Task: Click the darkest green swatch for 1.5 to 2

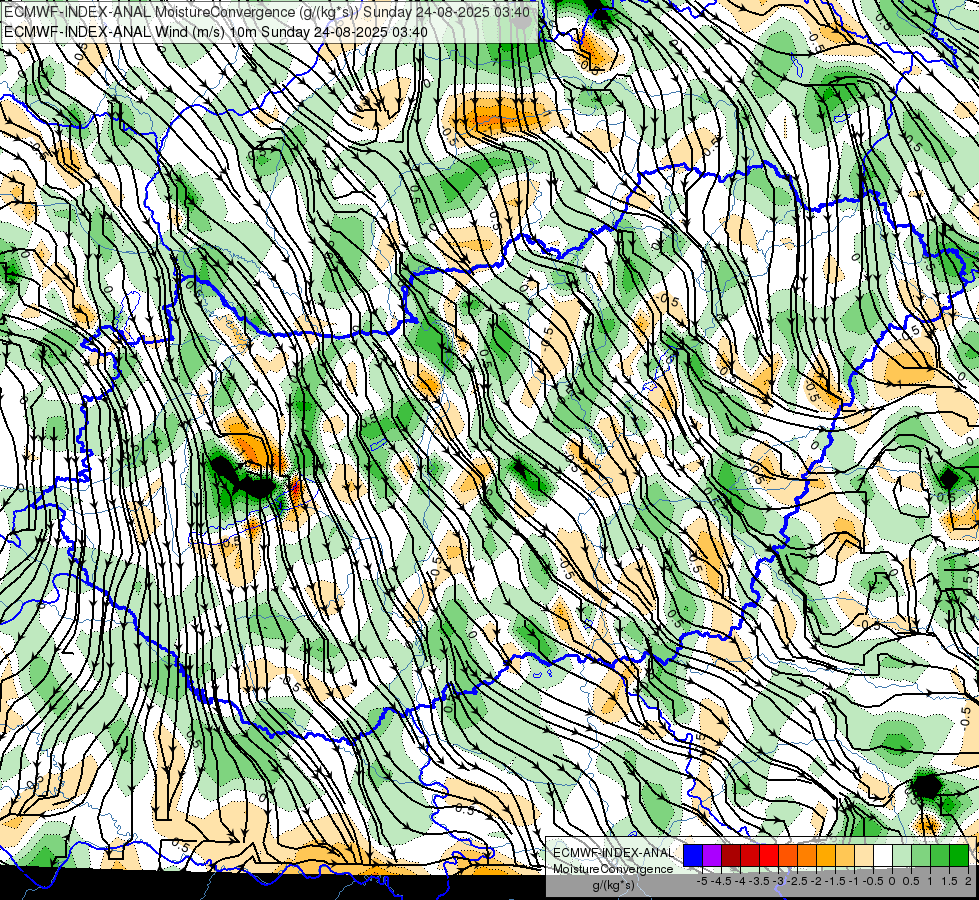Action: (959, 855)
